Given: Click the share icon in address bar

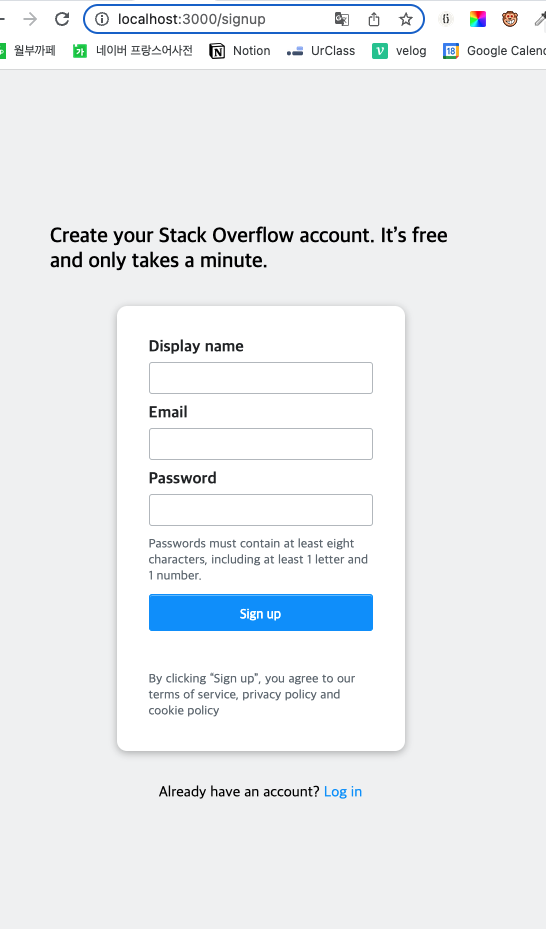Looking at the screenshot, I should coord(374,19).
